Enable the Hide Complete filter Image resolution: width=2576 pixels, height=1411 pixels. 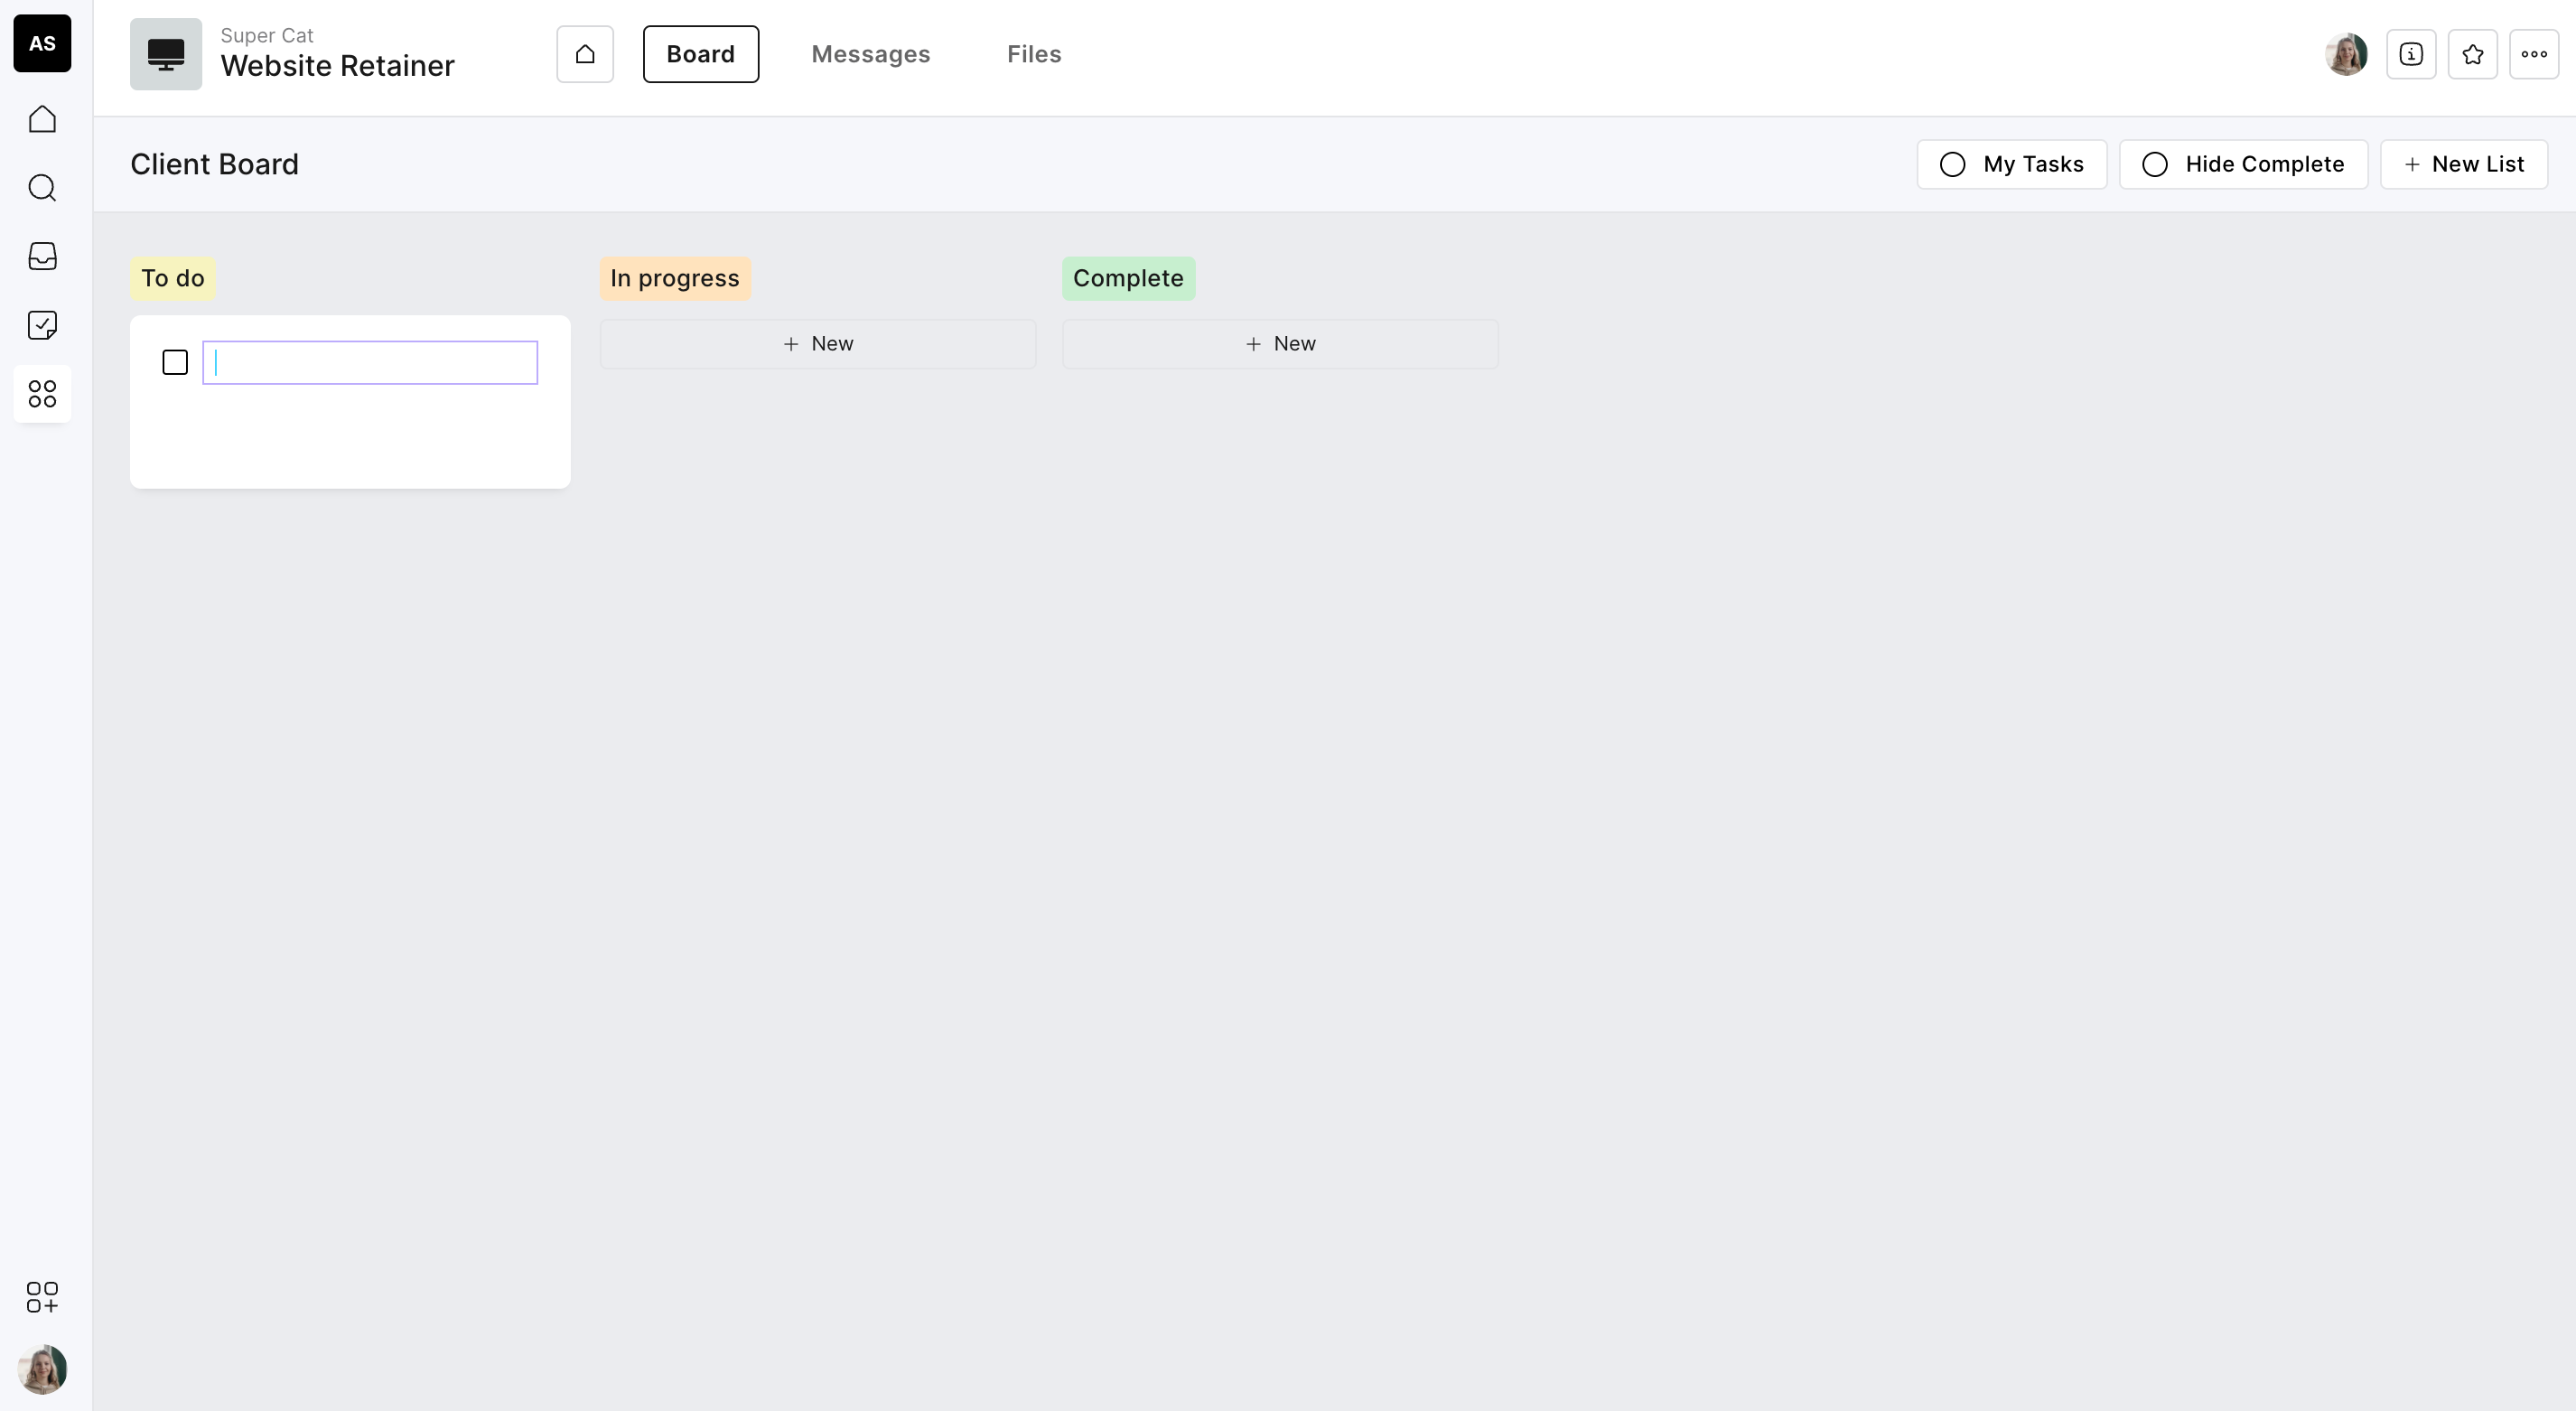click(2242, 164)
